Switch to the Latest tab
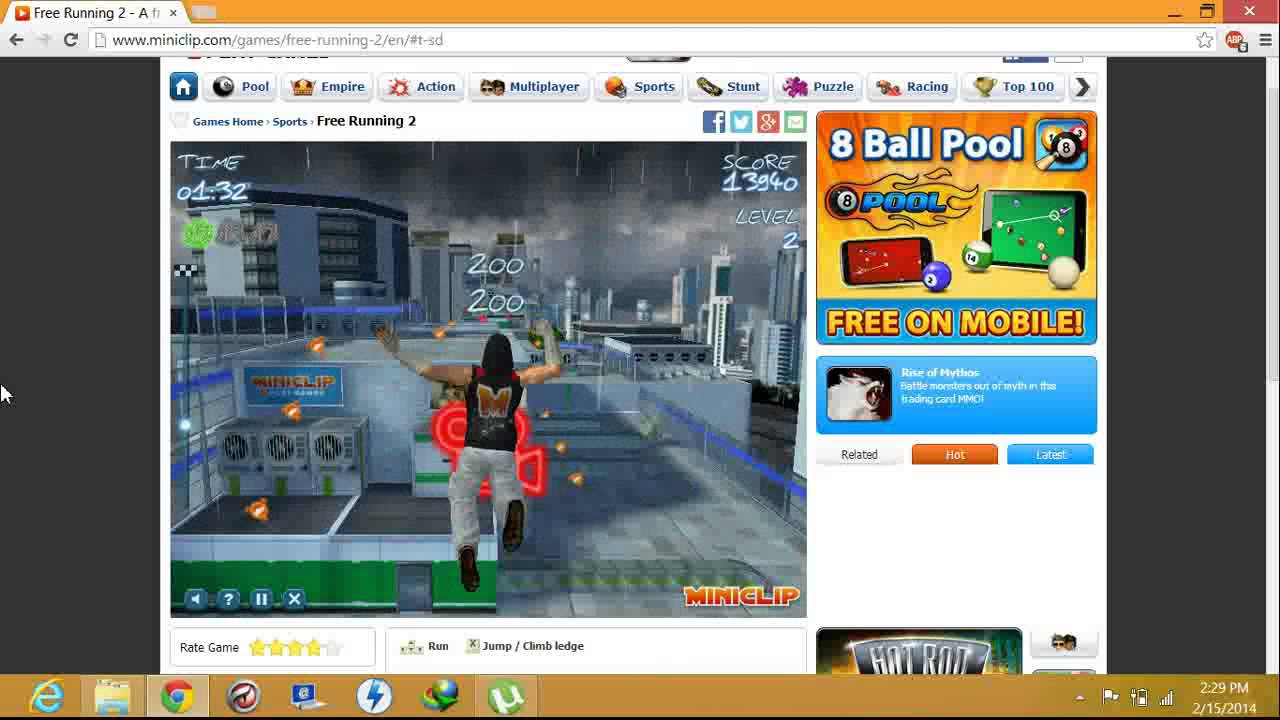The width and height of the screenshot is (1280, 720). [x=1051, y=455]
